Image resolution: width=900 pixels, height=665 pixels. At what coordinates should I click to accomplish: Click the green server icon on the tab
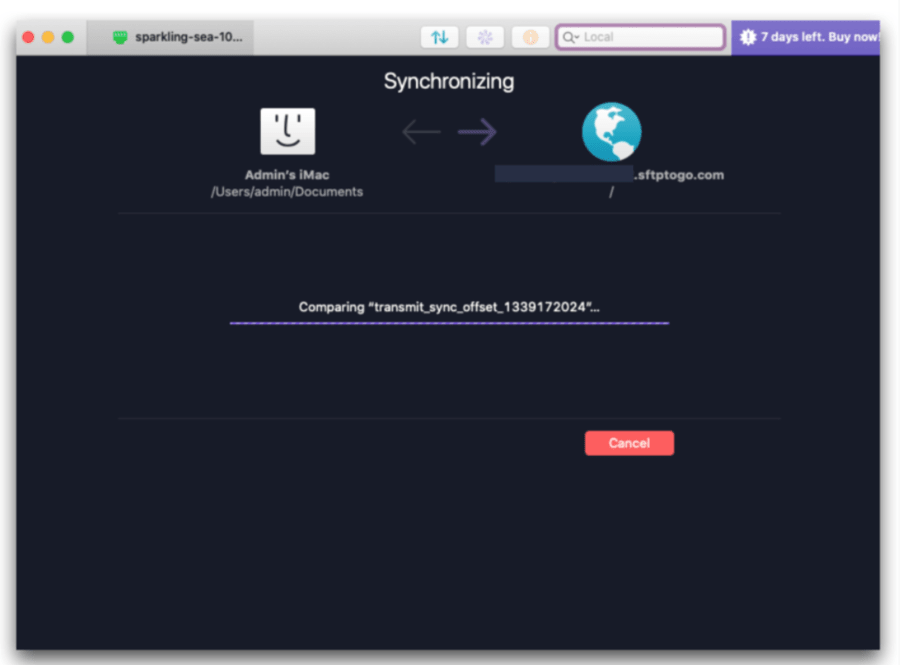120,36
